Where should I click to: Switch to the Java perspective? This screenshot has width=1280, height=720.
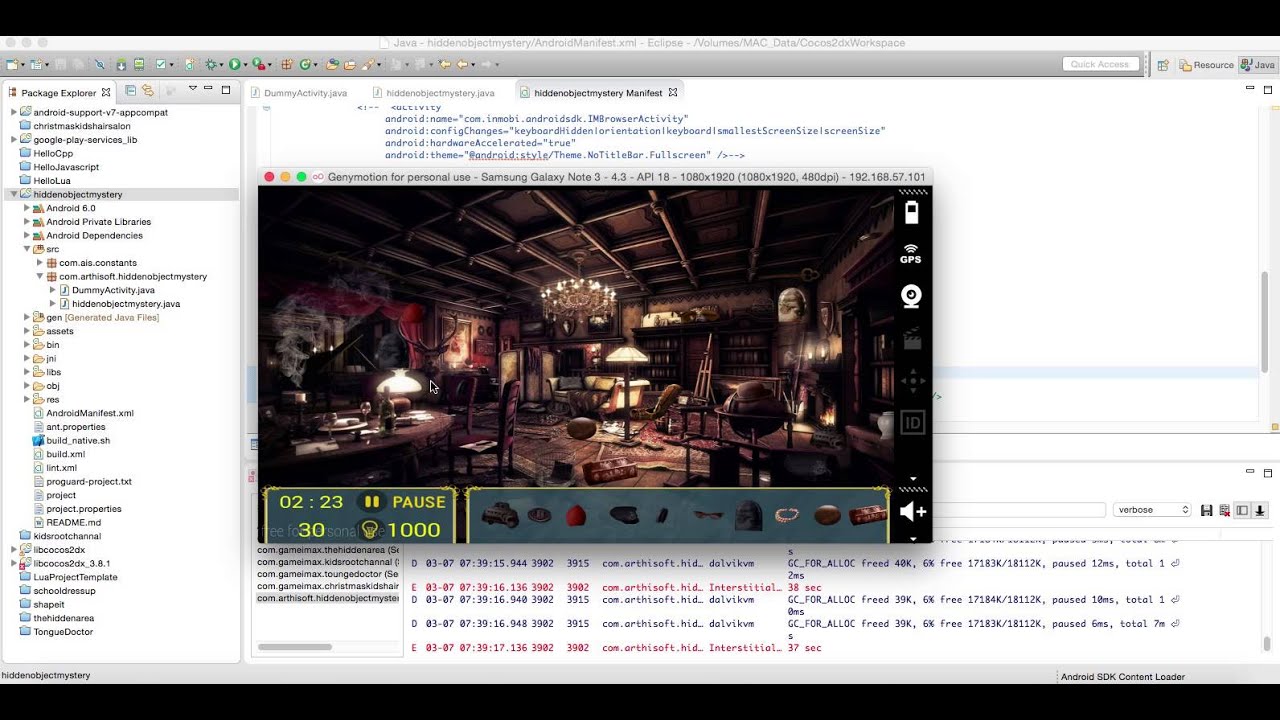[1258, 65]
